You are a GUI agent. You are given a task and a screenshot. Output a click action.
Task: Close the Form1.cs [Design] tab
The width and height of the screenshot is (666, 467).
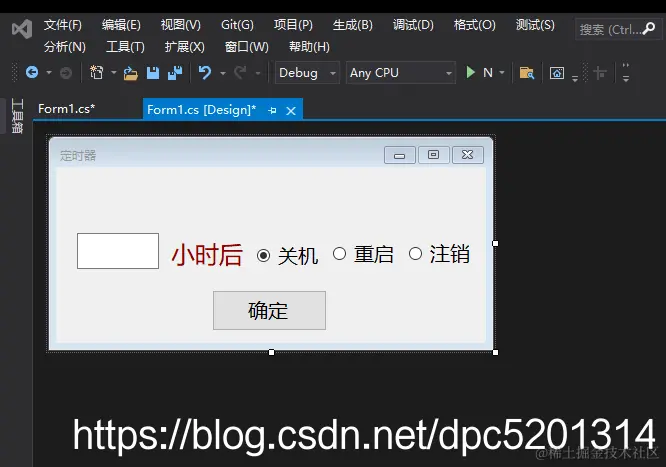click(291, 111)
